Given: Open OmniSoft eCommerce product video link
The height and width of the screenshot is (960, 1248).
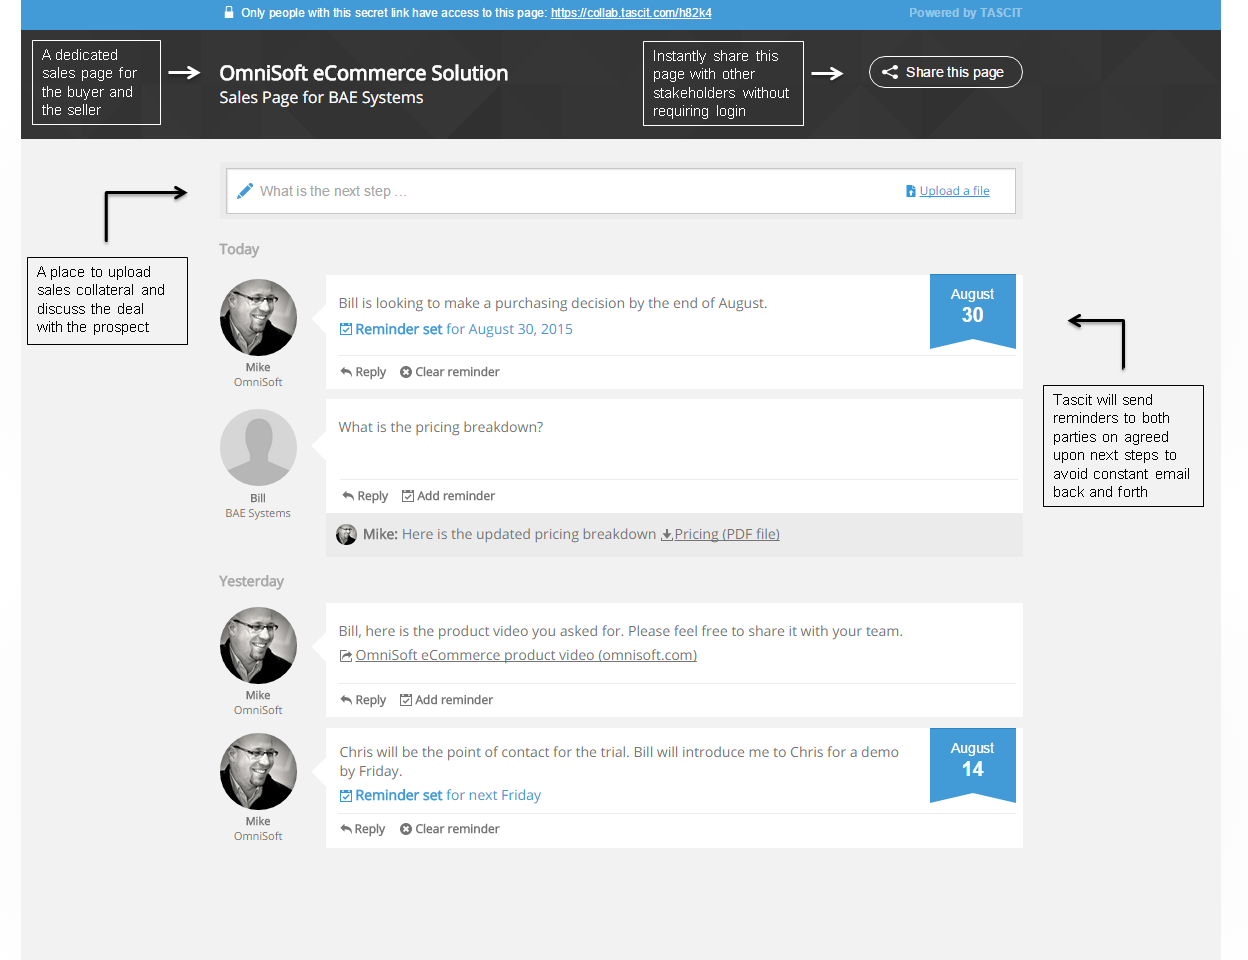Looking at the screenshot, I should (x=526, y=655).
